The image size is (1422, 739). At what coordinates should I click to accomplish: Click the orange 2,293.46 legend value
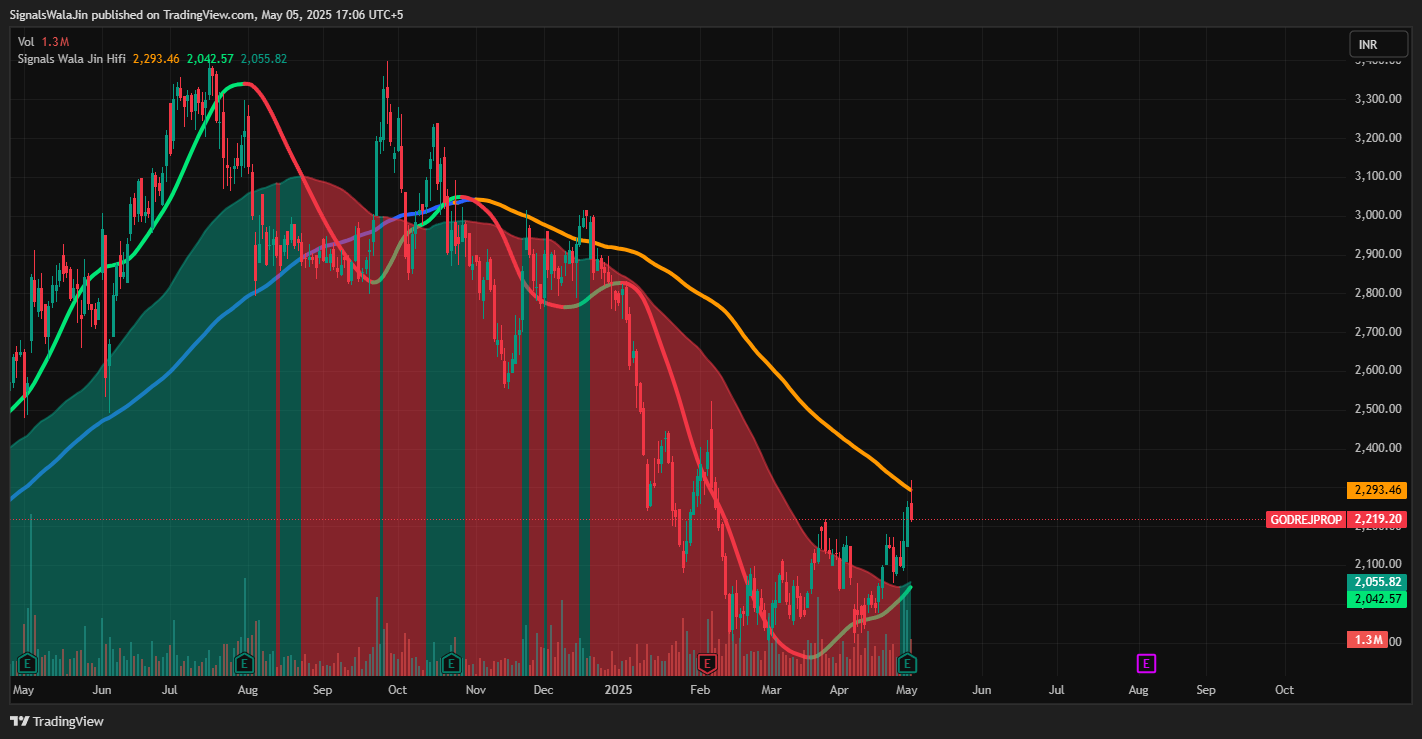[x=155, y=59]
